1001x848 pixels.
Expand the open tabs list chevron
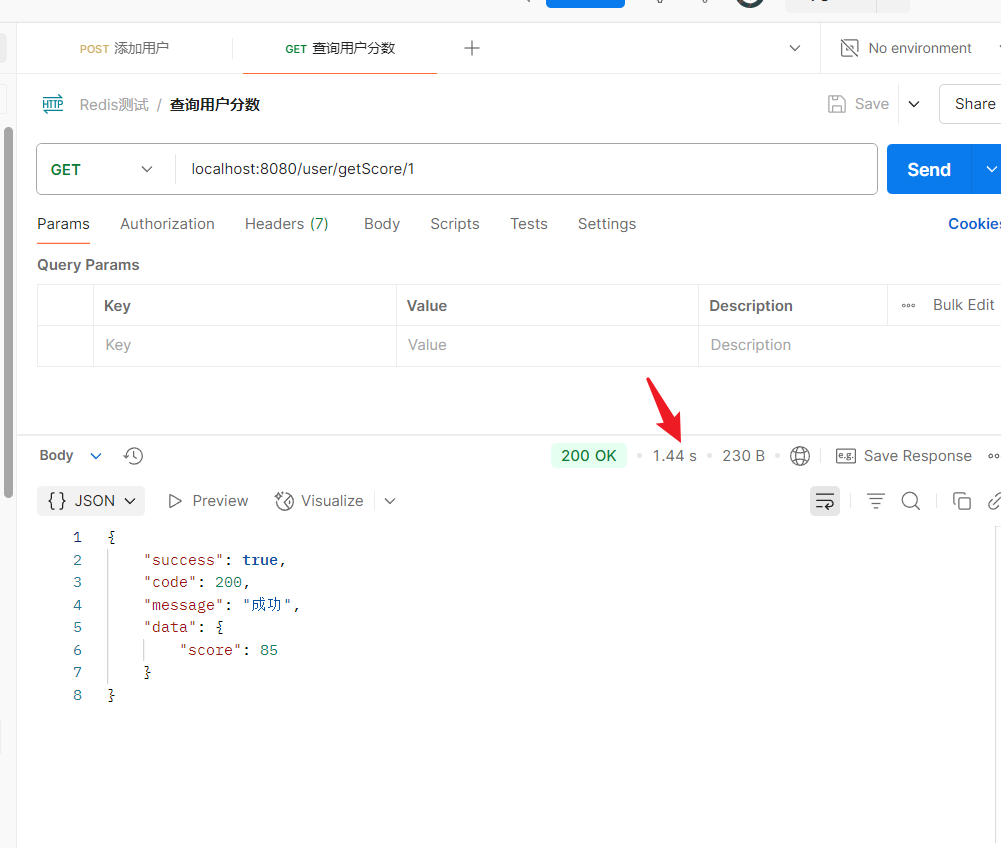click(795, 48)
